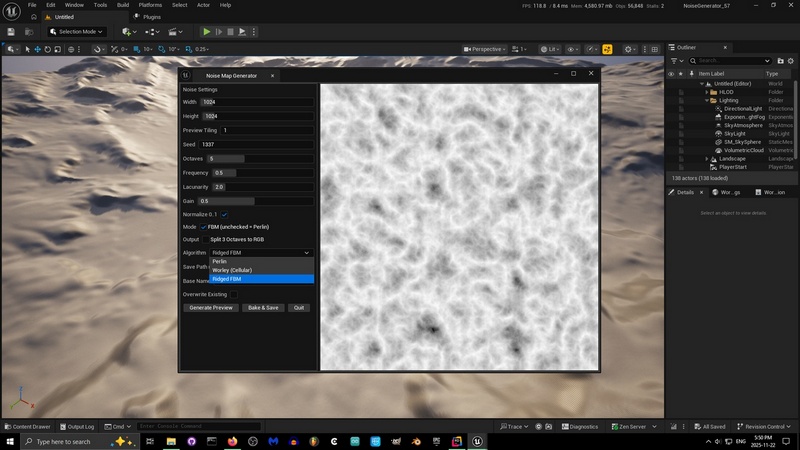Toggle the Normalize 0..1 checkbox

[225, 214]
